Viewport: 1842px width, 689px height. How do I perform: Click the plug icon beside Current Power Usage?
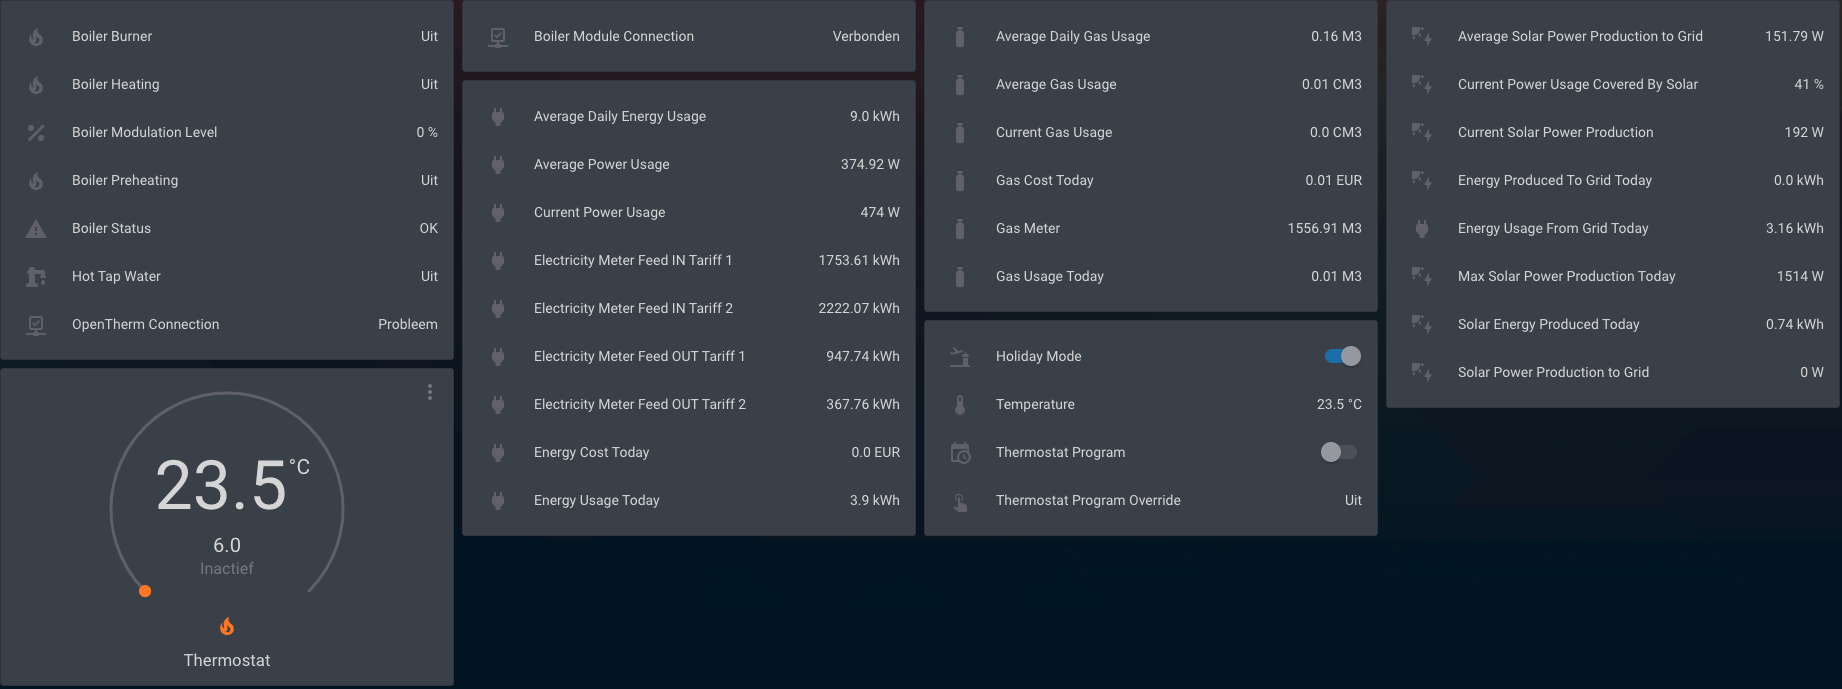[x=498, y=213]
